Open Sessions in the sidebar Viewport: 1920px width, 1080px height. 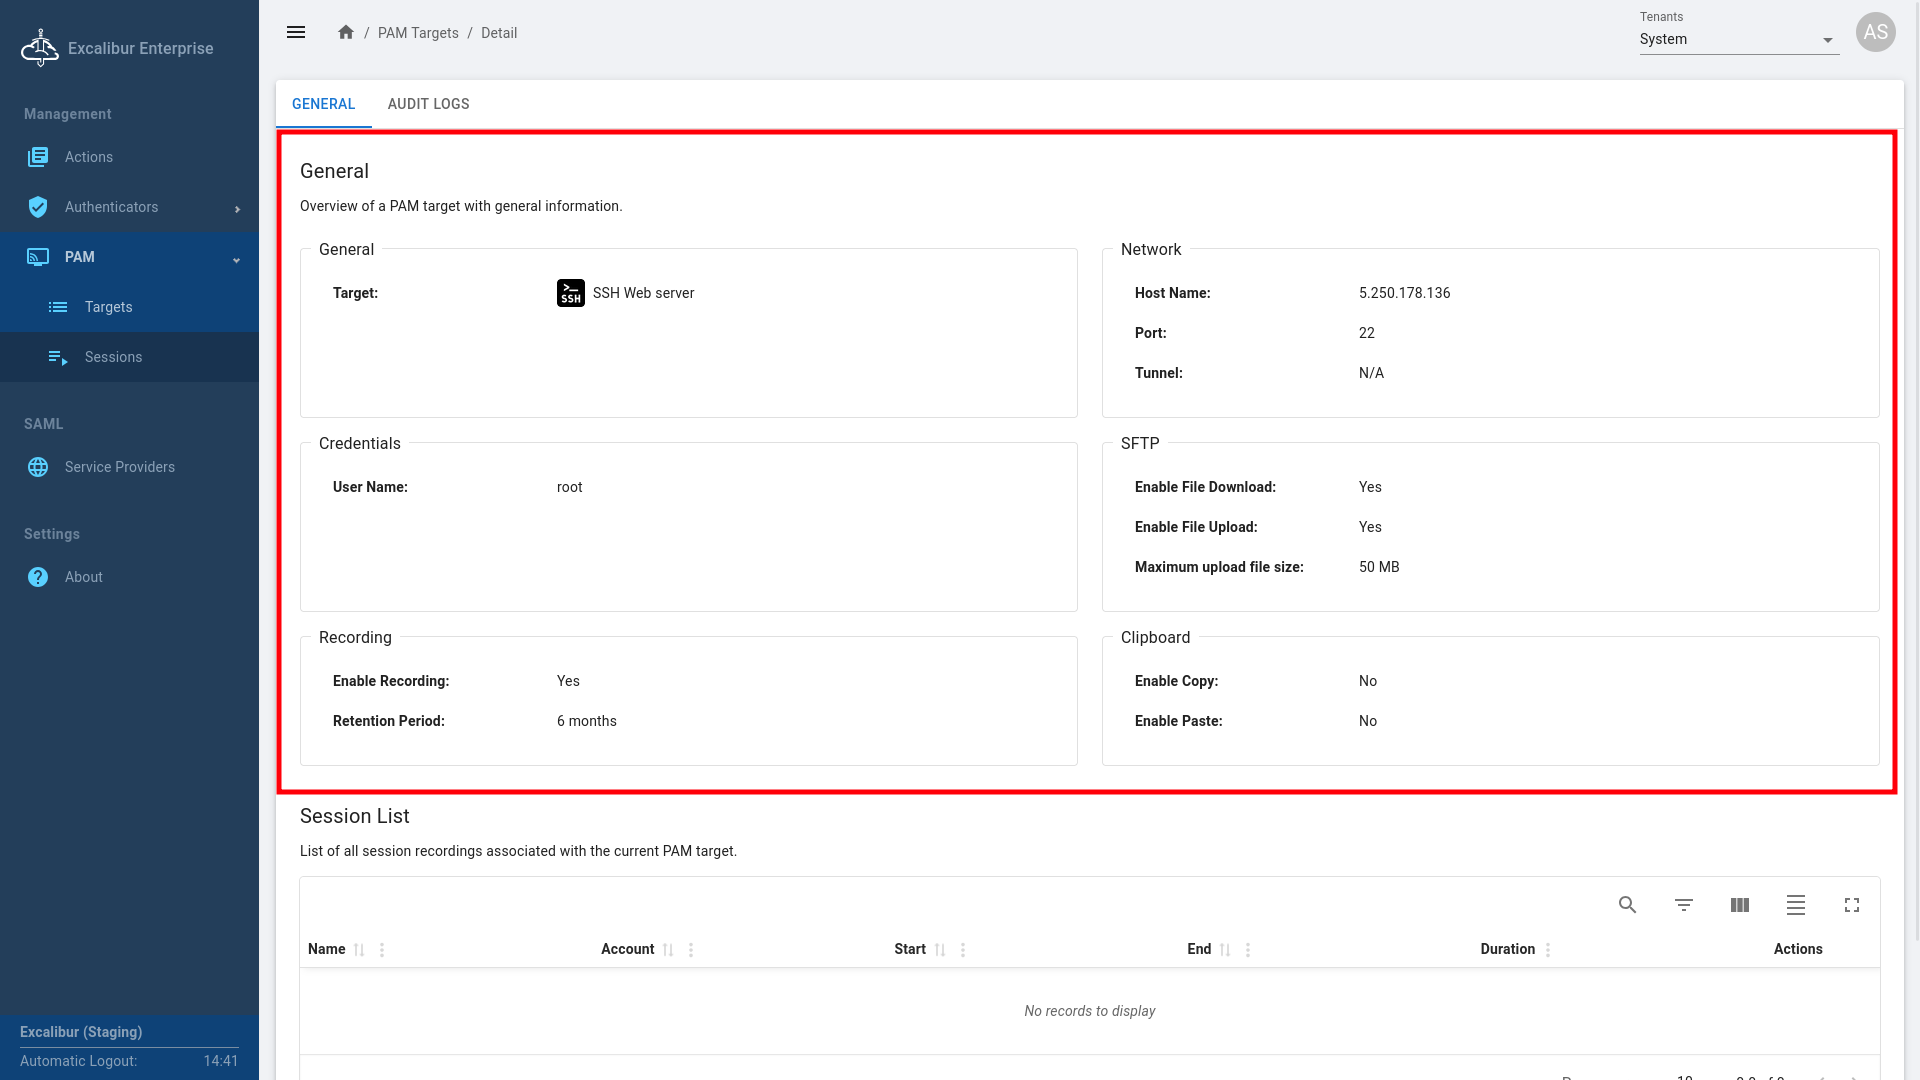(113, 357)
